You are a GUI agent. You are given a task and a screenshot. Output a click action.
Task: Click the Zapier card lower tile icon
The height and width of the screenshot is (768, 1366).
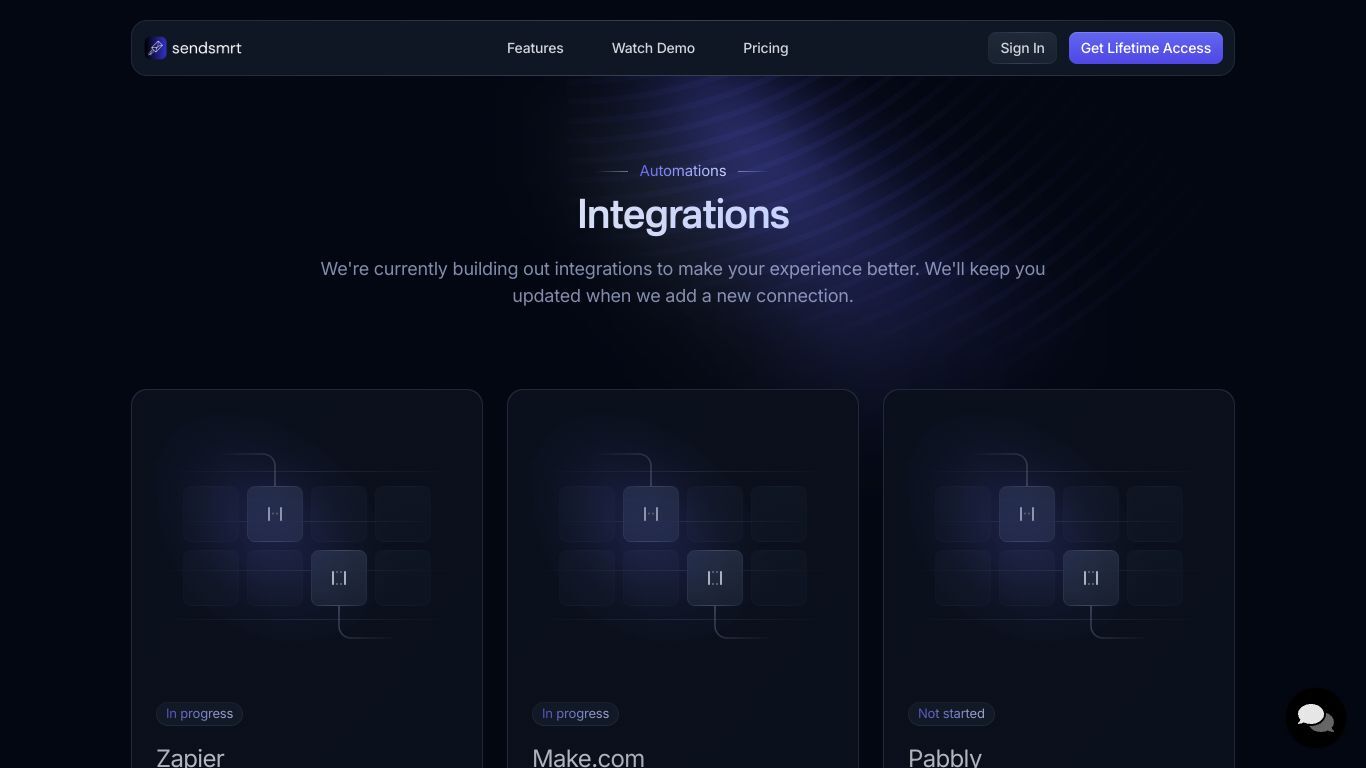pos(339,578)
